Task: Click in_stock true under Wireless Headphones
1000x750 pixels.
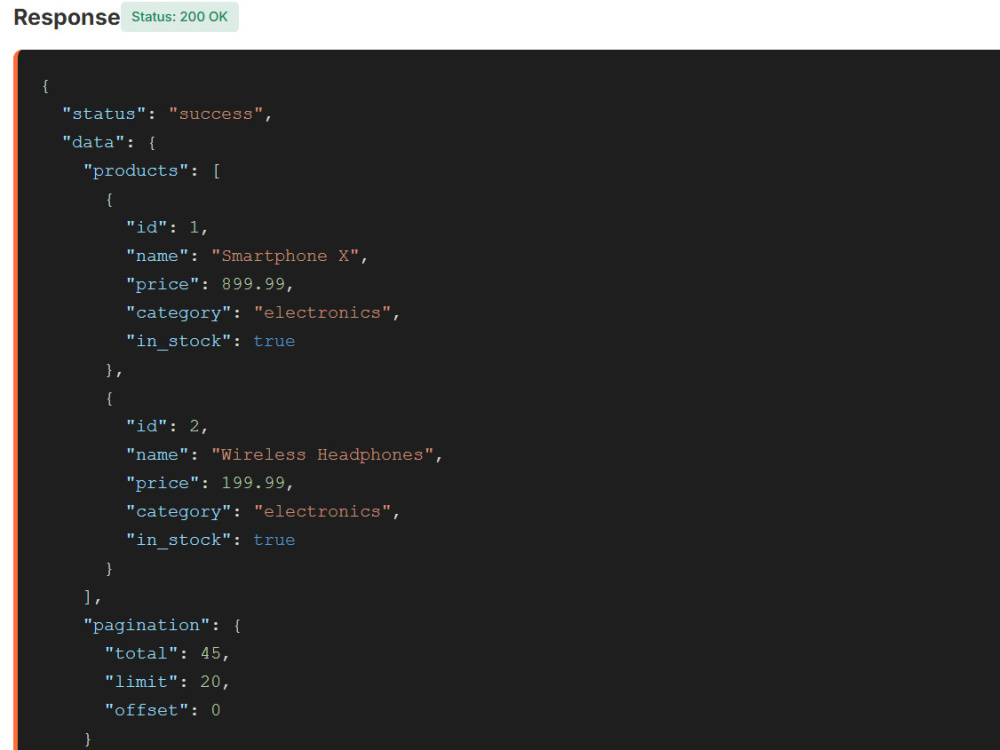Action: [274, 540]
